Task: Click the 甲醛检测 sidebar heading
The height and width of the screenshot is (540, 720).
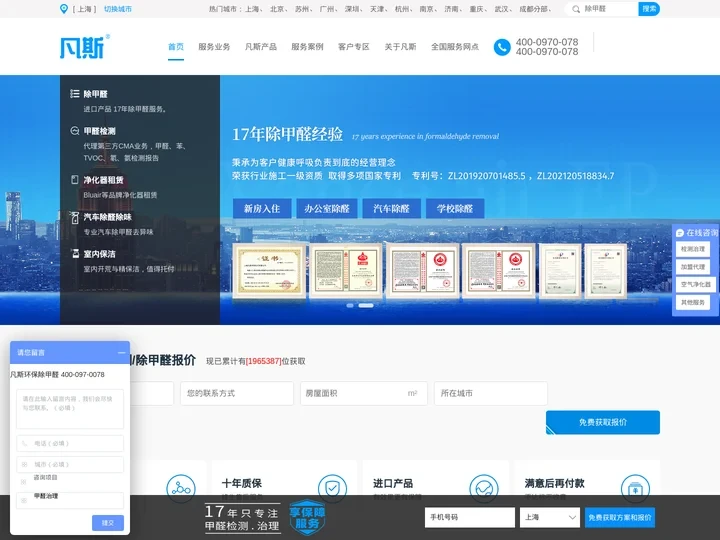Action: point(99,131)
